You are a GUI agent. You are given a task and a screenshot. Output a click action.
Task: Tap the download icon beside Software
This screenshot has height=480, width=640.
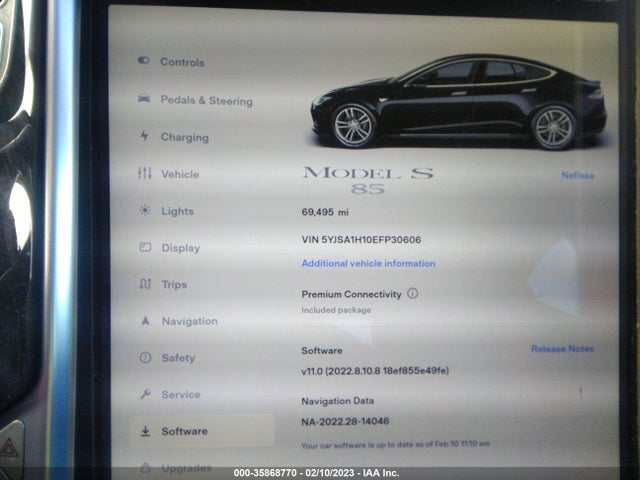tap(145, 431)
